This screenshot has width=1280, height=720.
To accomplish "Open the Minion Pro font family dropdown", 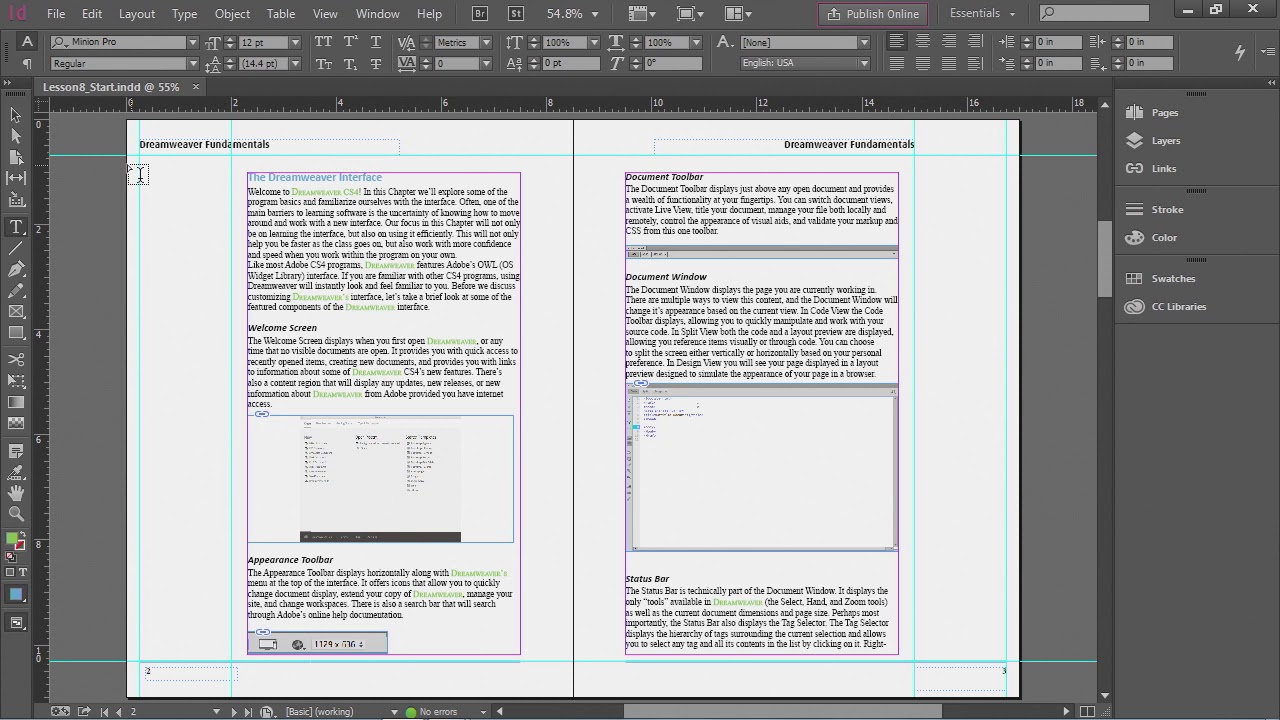I will (192, 43).
